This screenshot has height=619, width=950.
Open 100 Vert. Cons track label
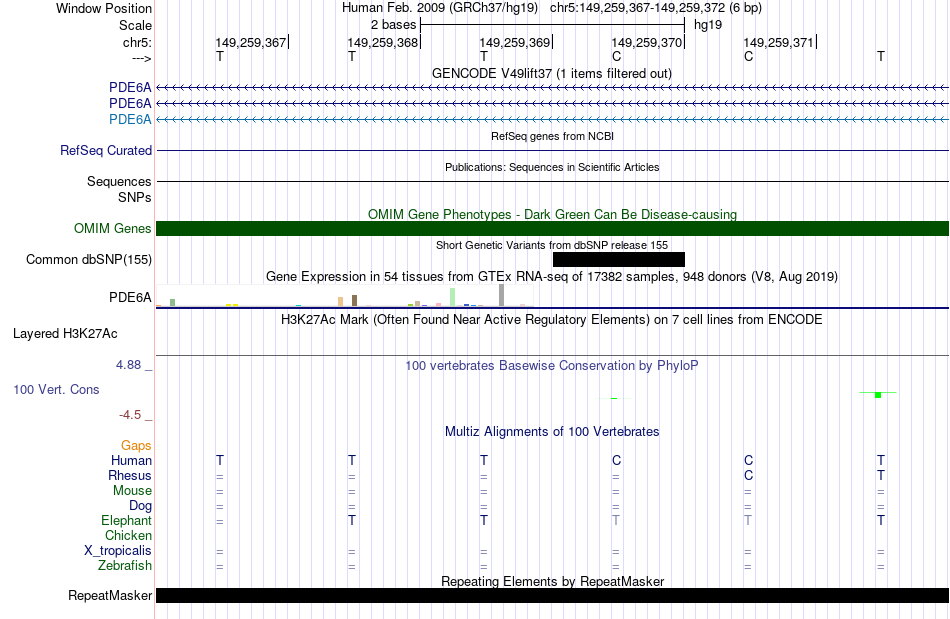[56, 389]
